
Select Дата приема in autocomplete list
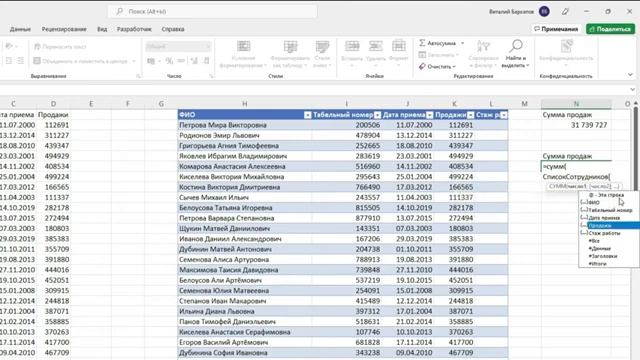pos(609,218)
